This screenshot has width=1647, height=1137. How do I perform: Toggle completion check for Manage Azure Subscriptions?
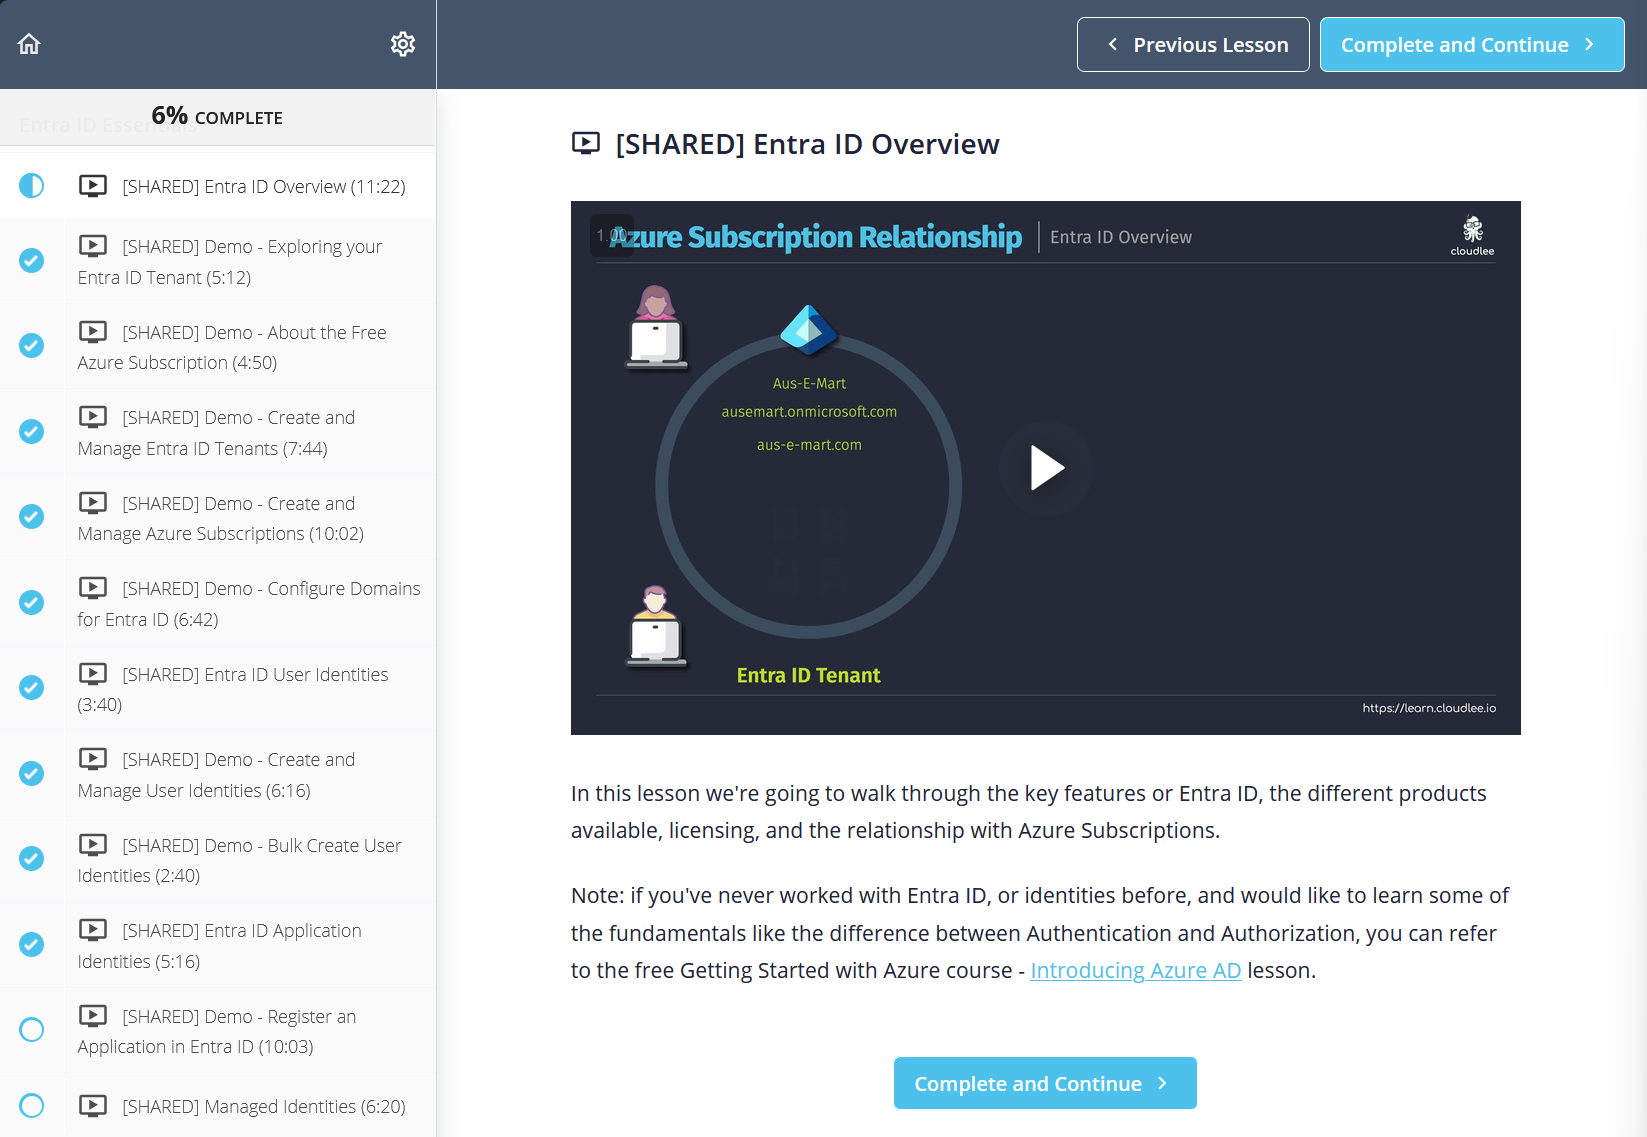point(32,517)
